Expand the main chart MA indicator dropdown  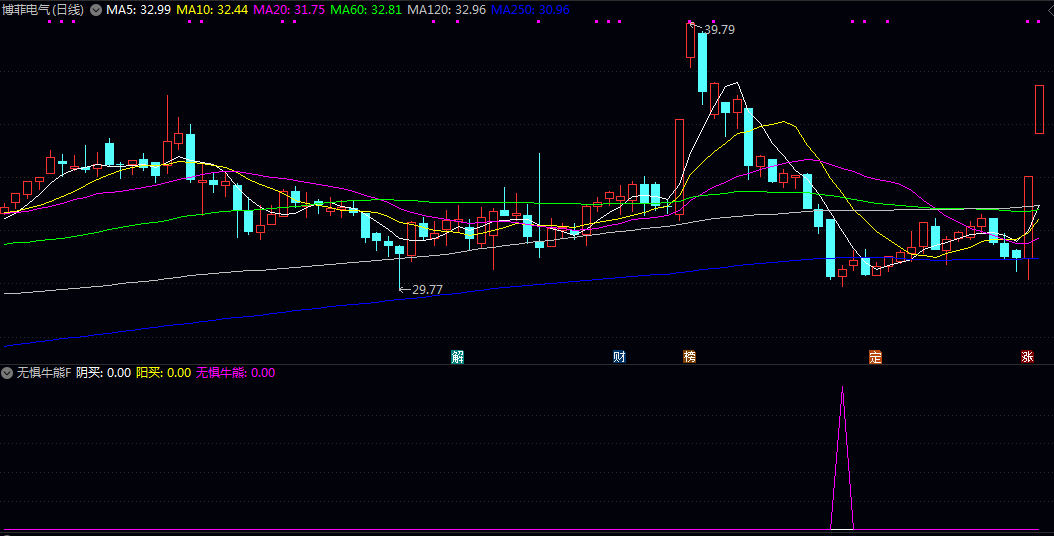pos(96,10)
